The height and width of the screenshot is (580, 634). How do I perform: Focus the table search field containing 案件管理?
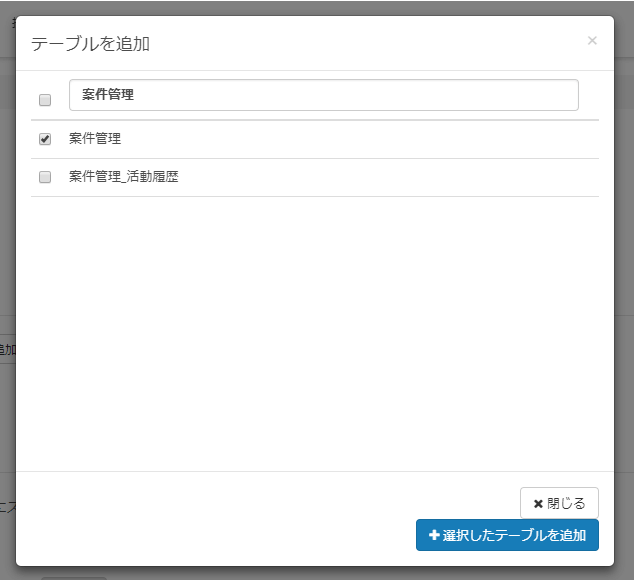[x=323, y=95]
